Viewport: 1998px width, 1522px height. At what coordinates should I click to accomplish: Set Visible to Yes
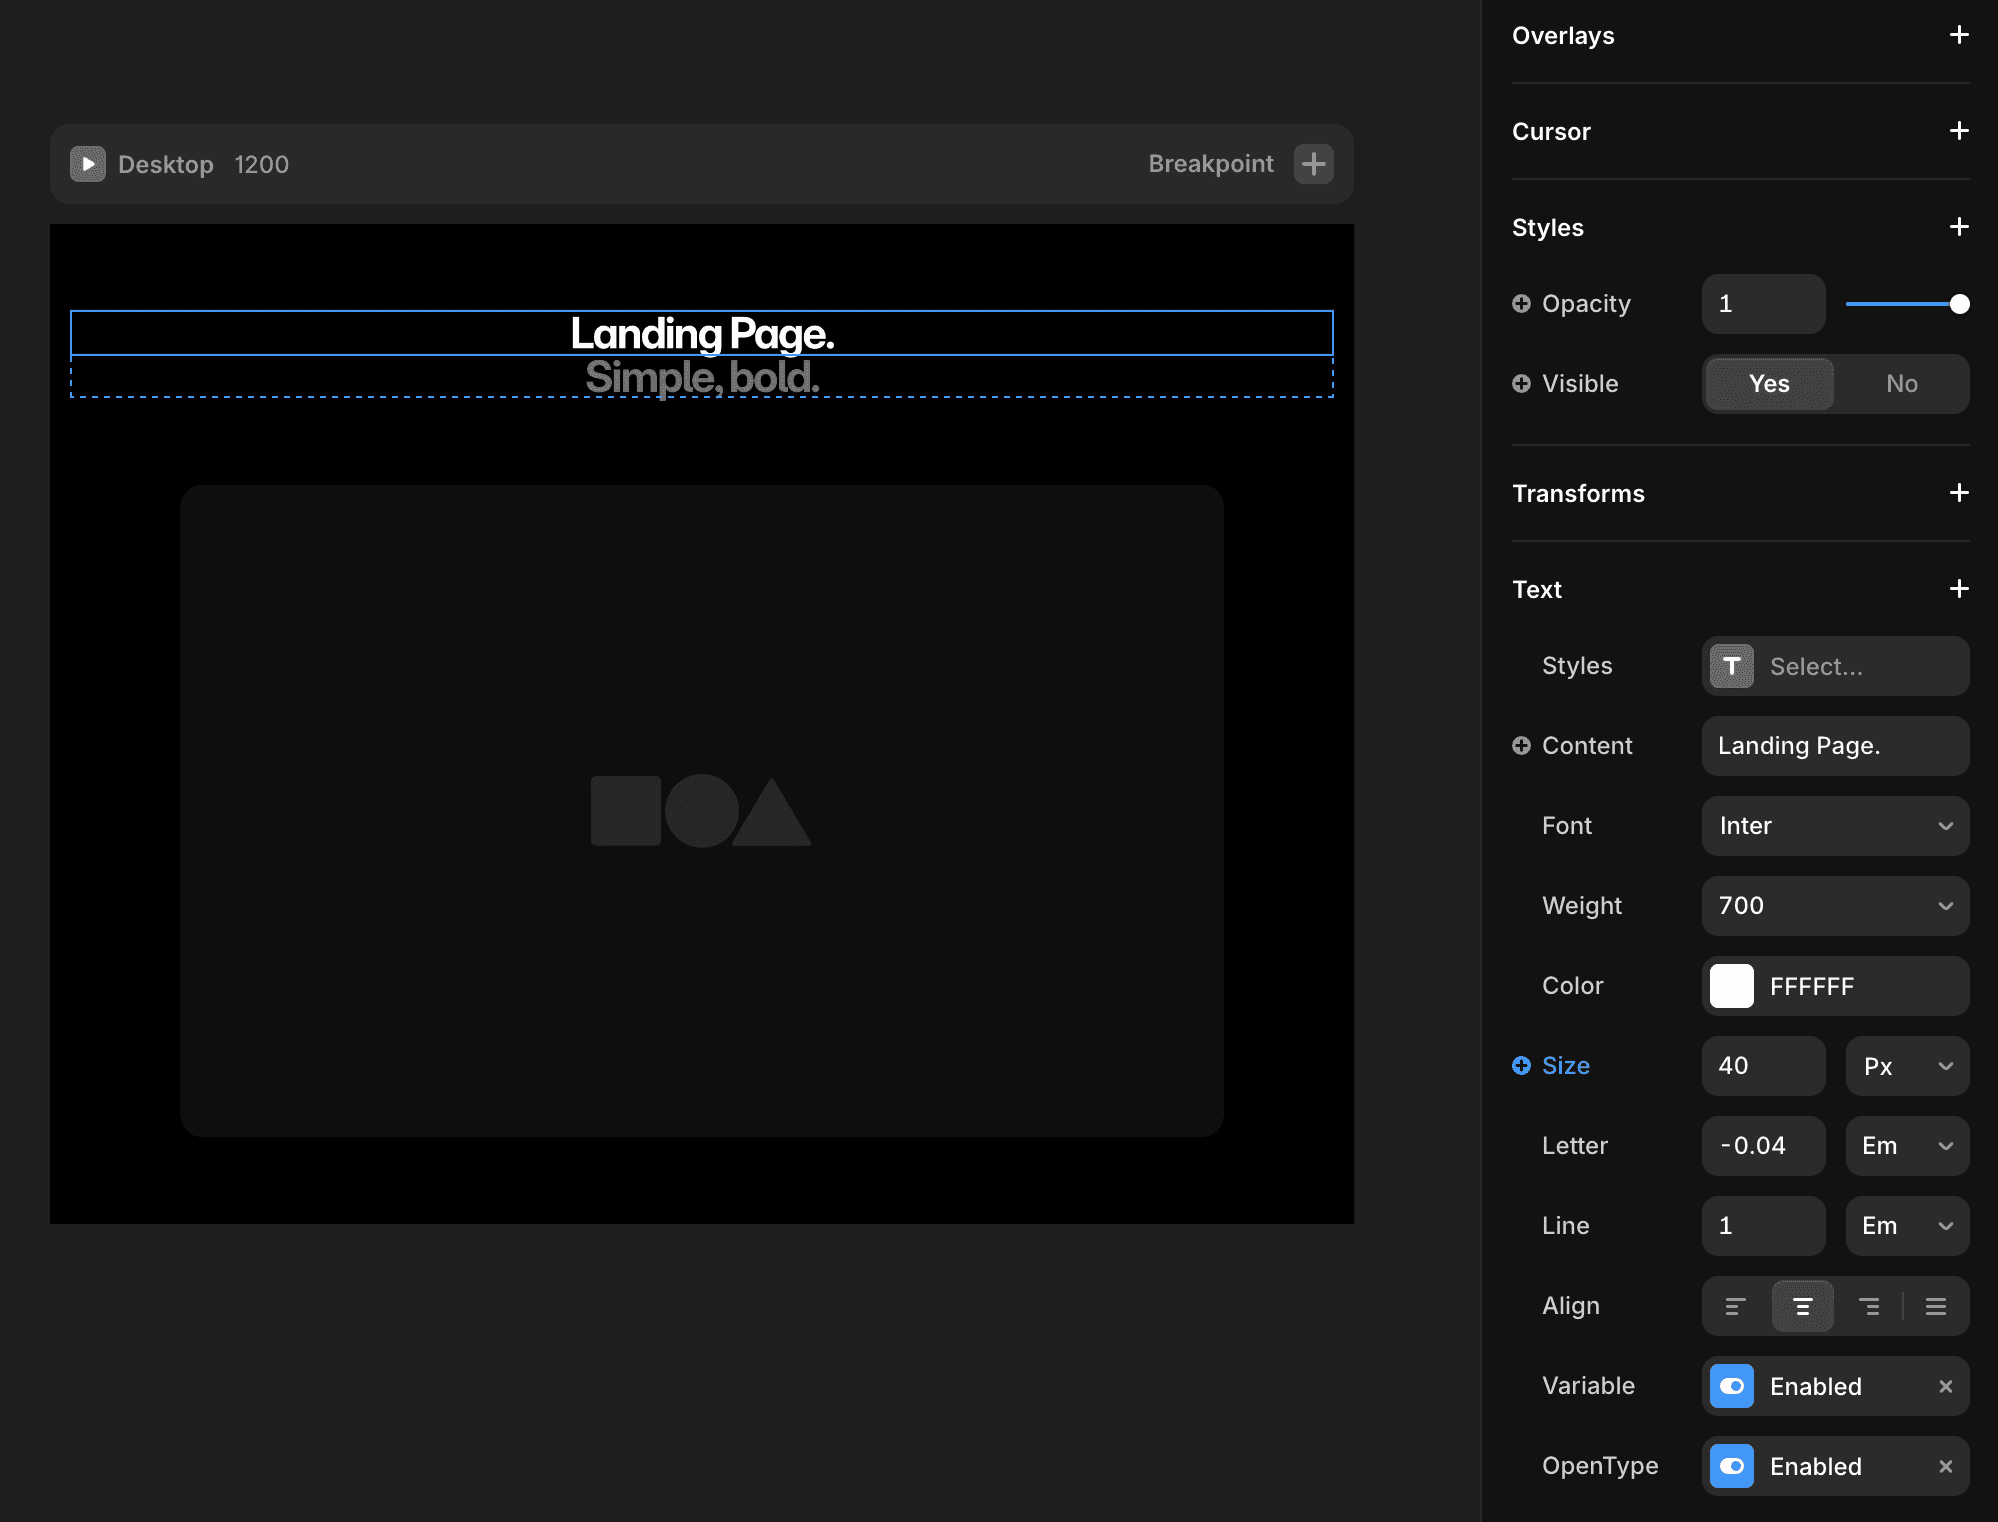click(1769, 384)
